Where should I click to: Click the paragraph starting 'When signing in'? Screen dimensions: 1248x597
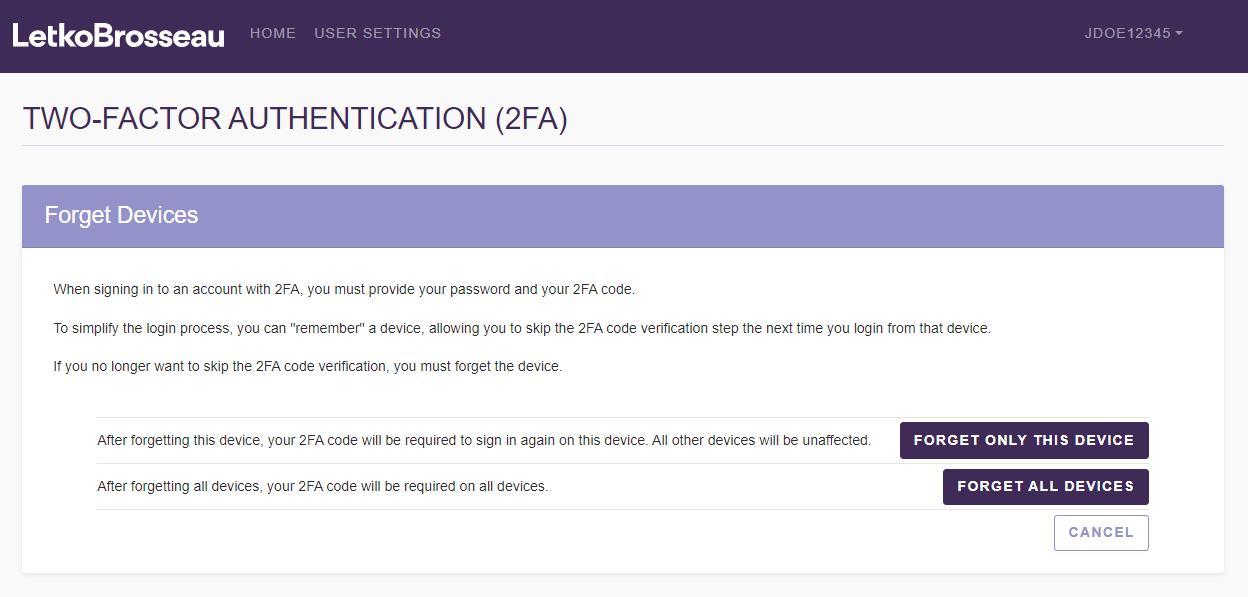[x=343, y=289]
